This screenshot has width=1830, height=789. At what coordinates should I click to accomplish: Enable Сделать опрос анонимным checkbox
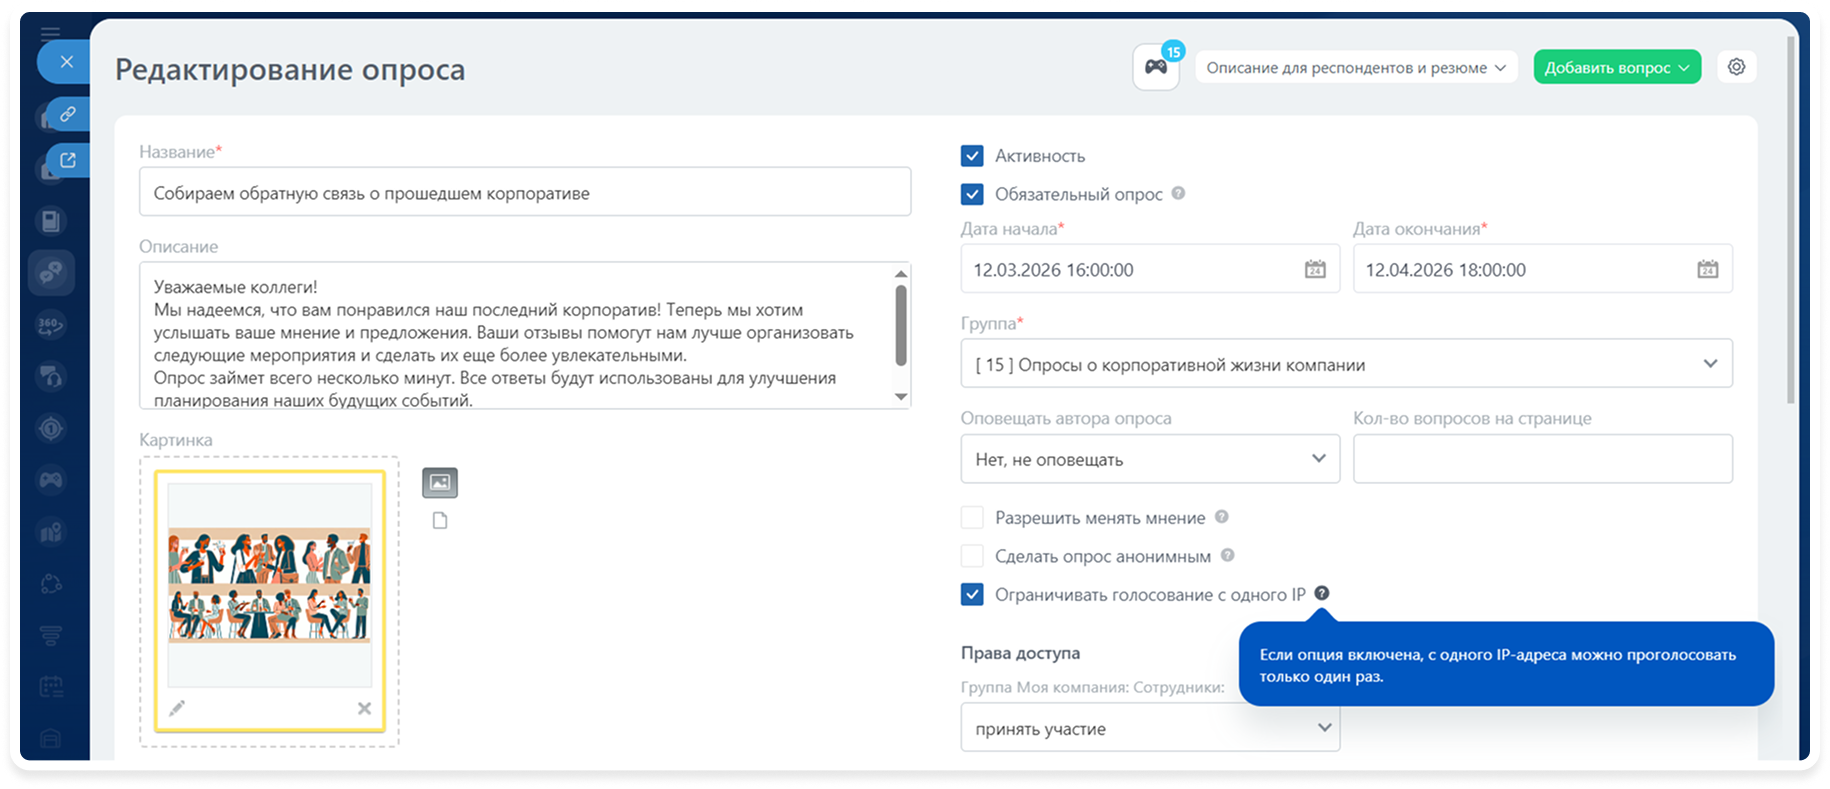972,556
